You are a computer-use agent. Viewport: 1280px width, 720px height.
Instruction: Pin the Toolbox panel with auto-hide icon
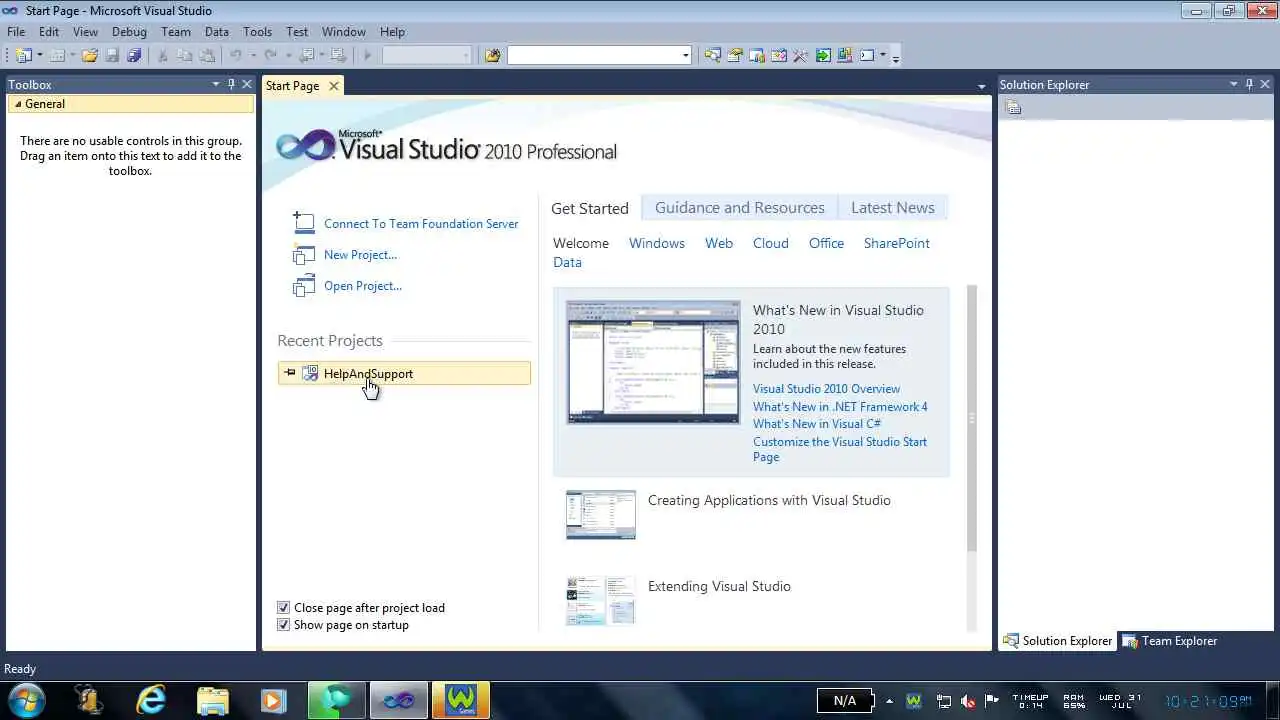[232, 85]
